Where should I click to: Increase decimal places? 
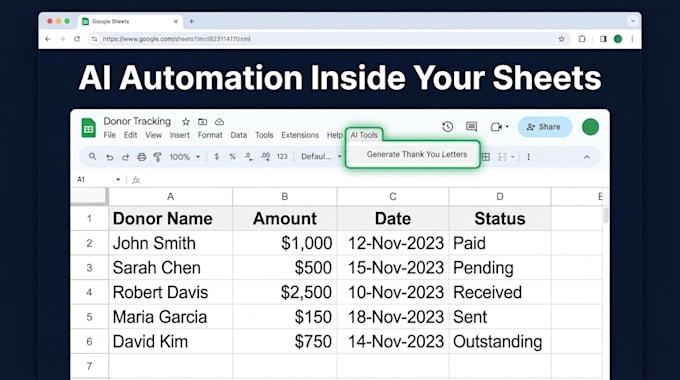(x=265, y=157)
